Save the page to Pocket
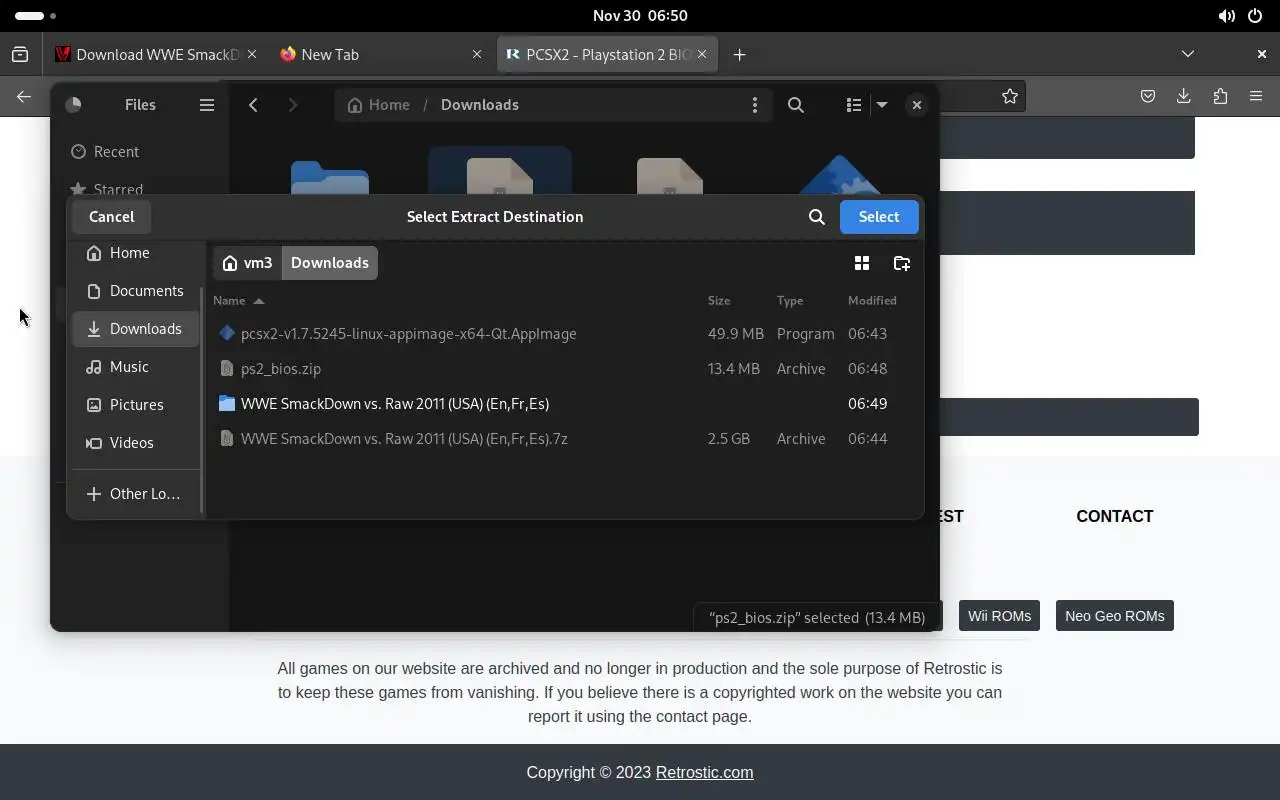The image size is (1280, 800). 1148,96
